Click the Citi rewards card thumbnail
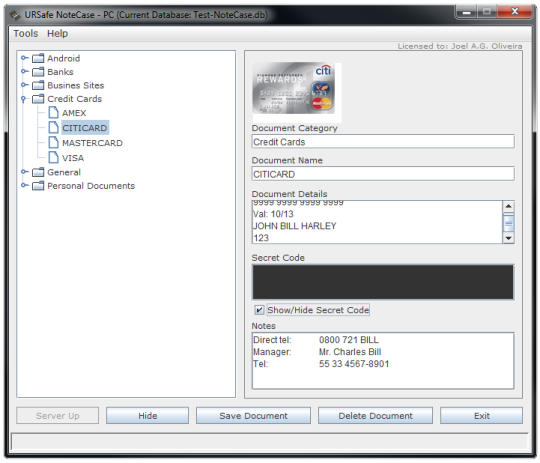Image resolution: width=540 pixels, height=463 pixels. tap(294, 88)
